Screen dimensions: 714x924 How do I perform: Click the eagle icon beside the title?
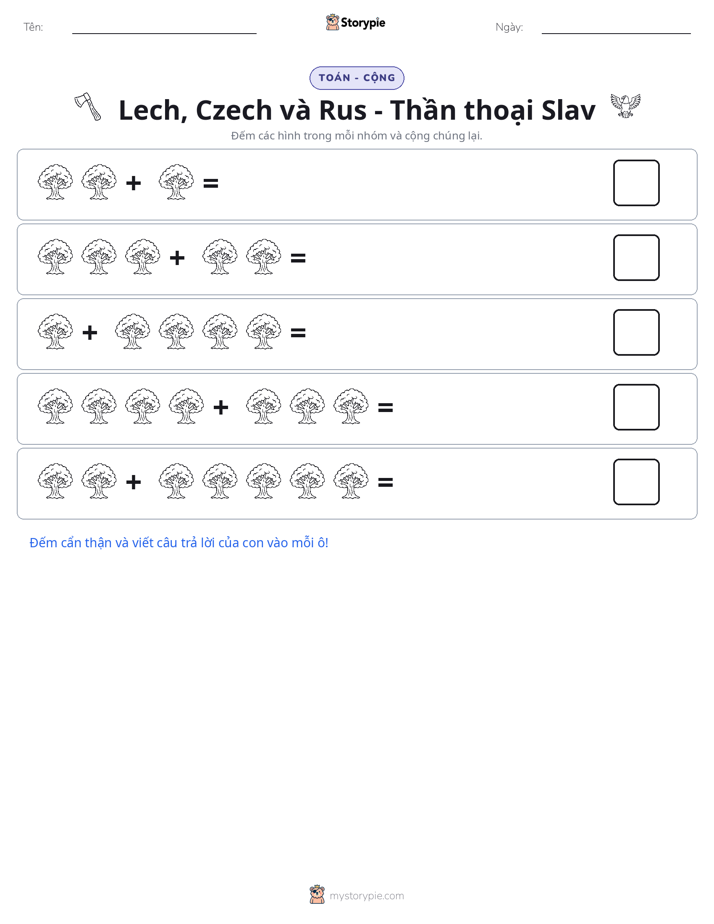626,106
